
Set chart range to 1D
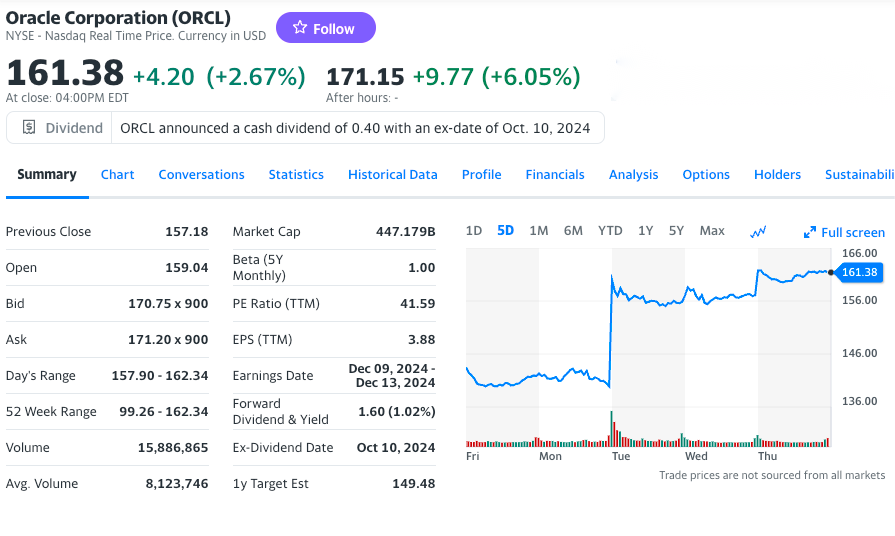[x=474, y=231]
